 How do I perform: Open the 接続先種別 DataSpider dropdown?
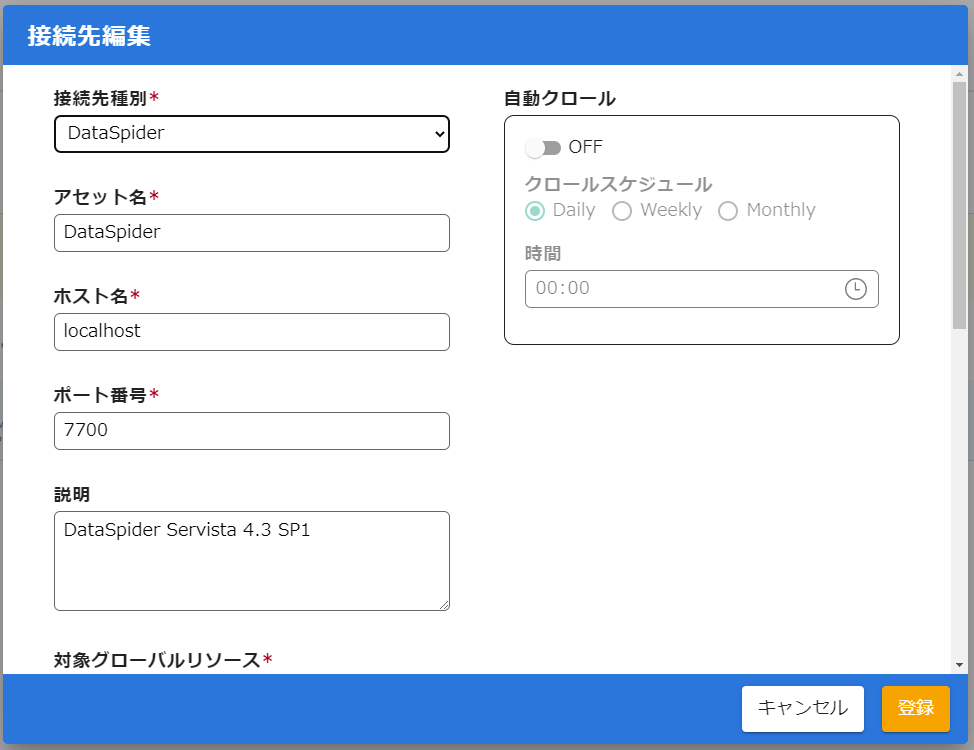[252, 134]
